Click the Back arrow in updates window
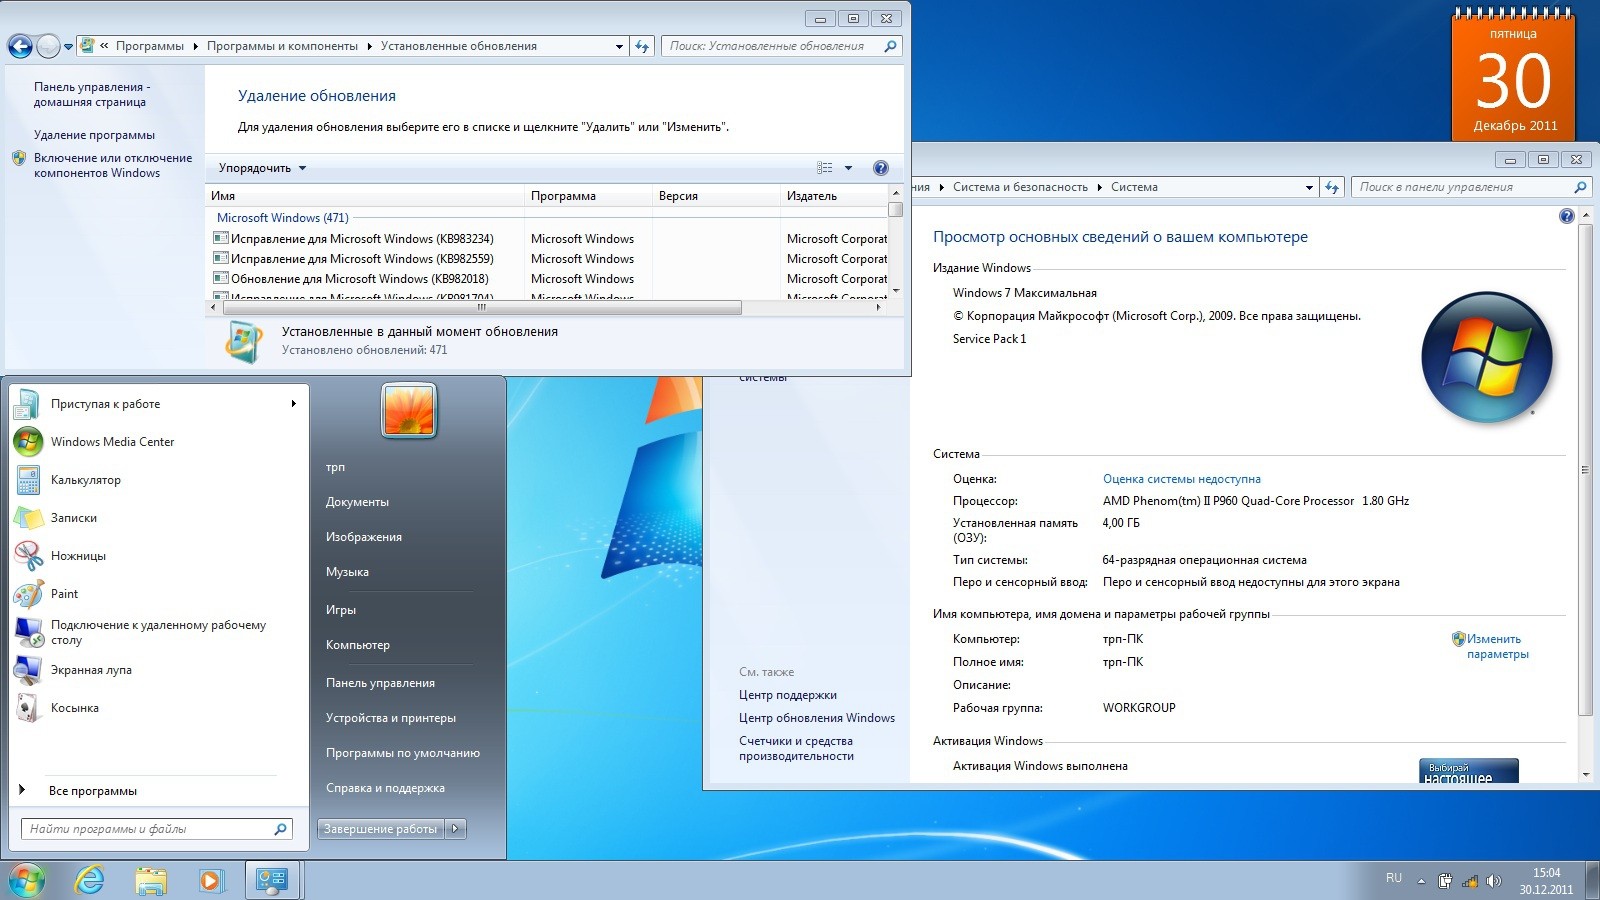Screen dimensions: 1600x900 click(20, 46)
